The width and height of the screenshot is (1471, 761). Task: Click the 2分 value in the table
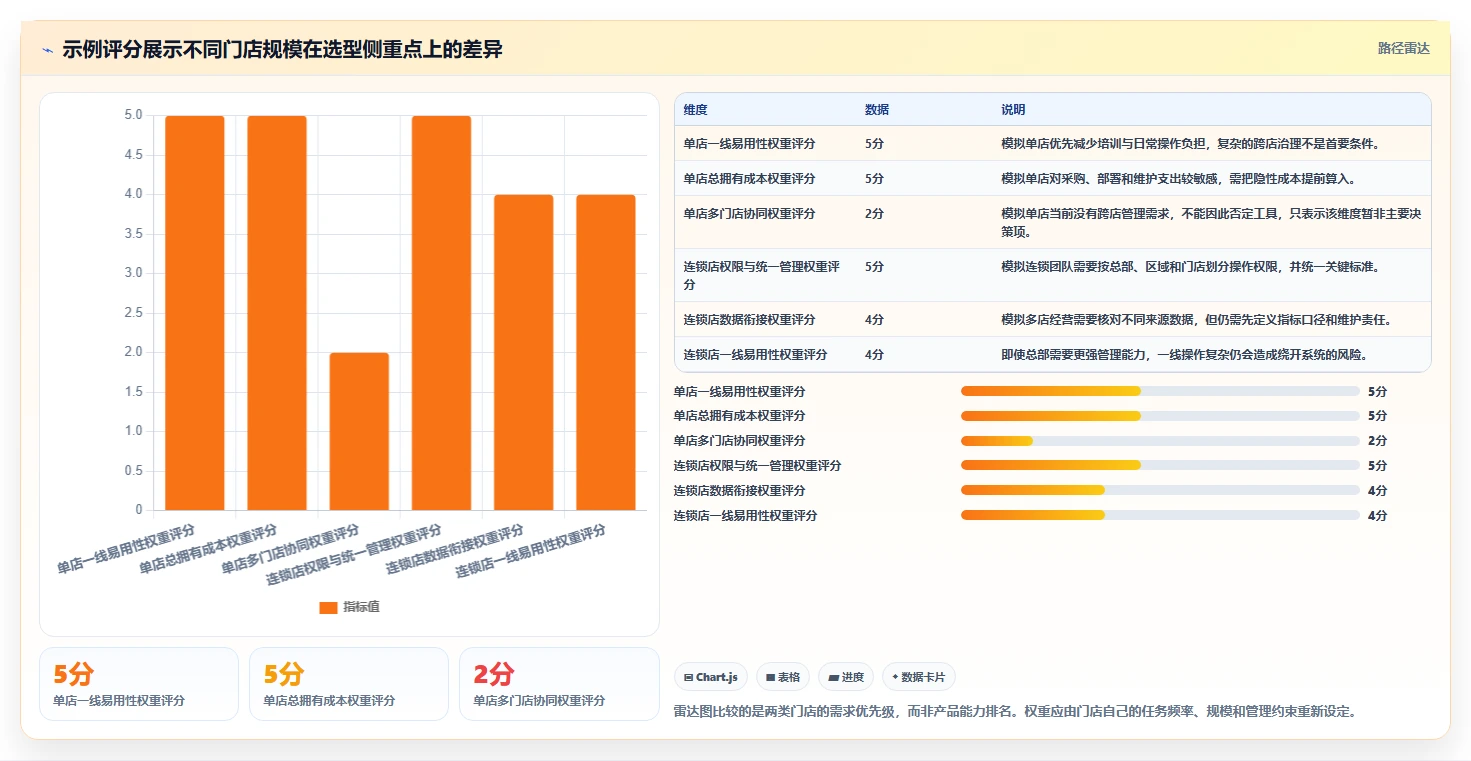click(x=874, y=213)
